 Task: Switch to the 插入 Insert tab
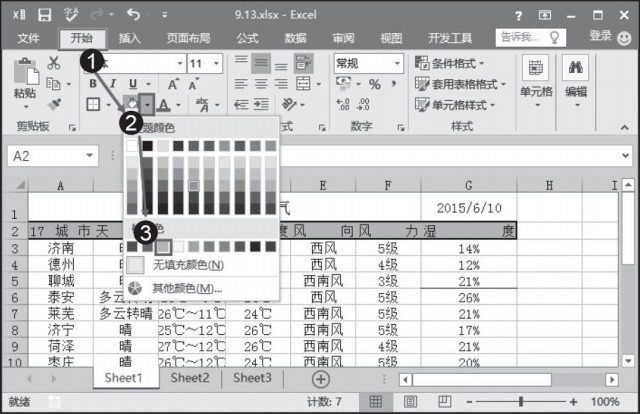(x=129, y=38)
